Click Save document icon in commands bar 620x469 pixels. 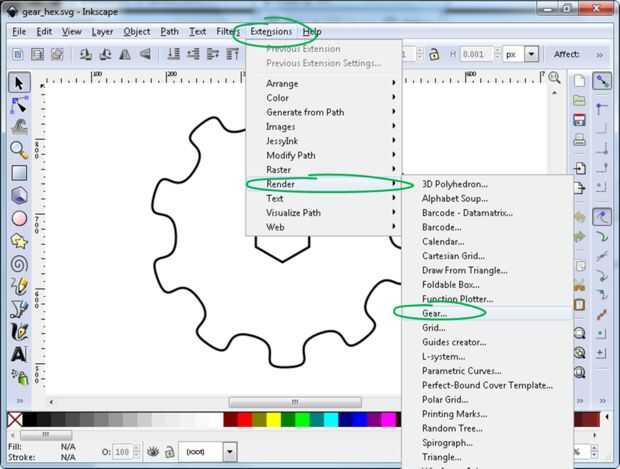click(579, 120)
